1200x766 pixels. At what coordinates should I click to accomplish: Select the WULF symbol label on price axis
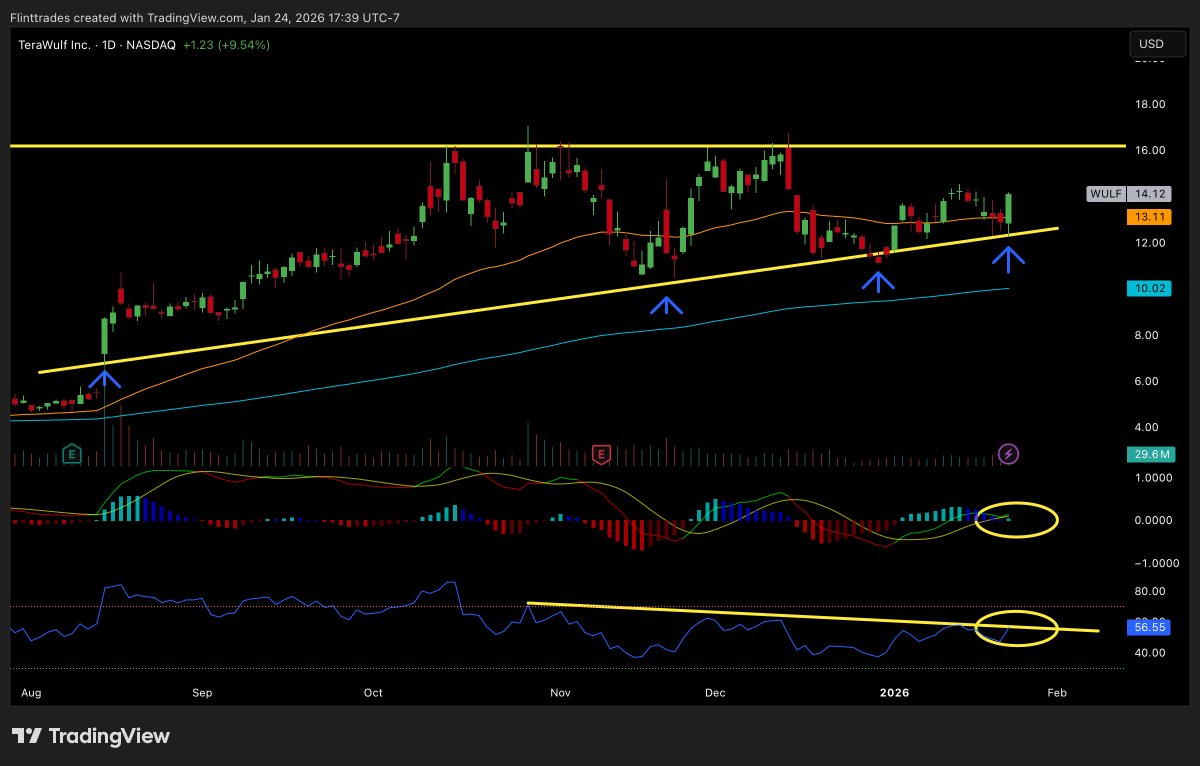[1104, 194]
